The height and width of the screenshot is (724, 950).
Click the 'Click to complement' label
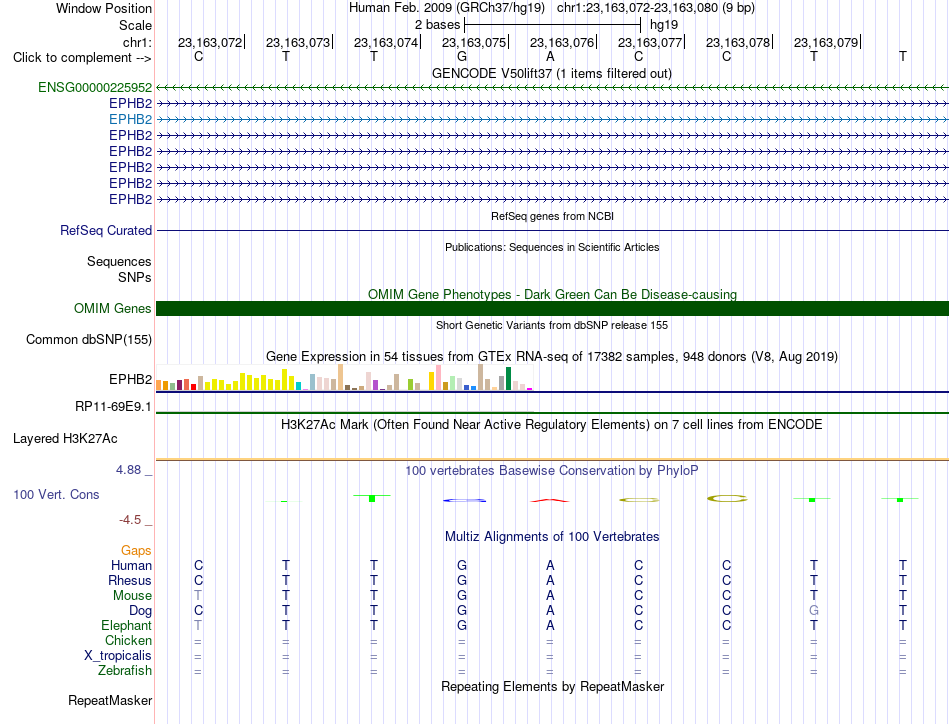[x=82, y=58]
